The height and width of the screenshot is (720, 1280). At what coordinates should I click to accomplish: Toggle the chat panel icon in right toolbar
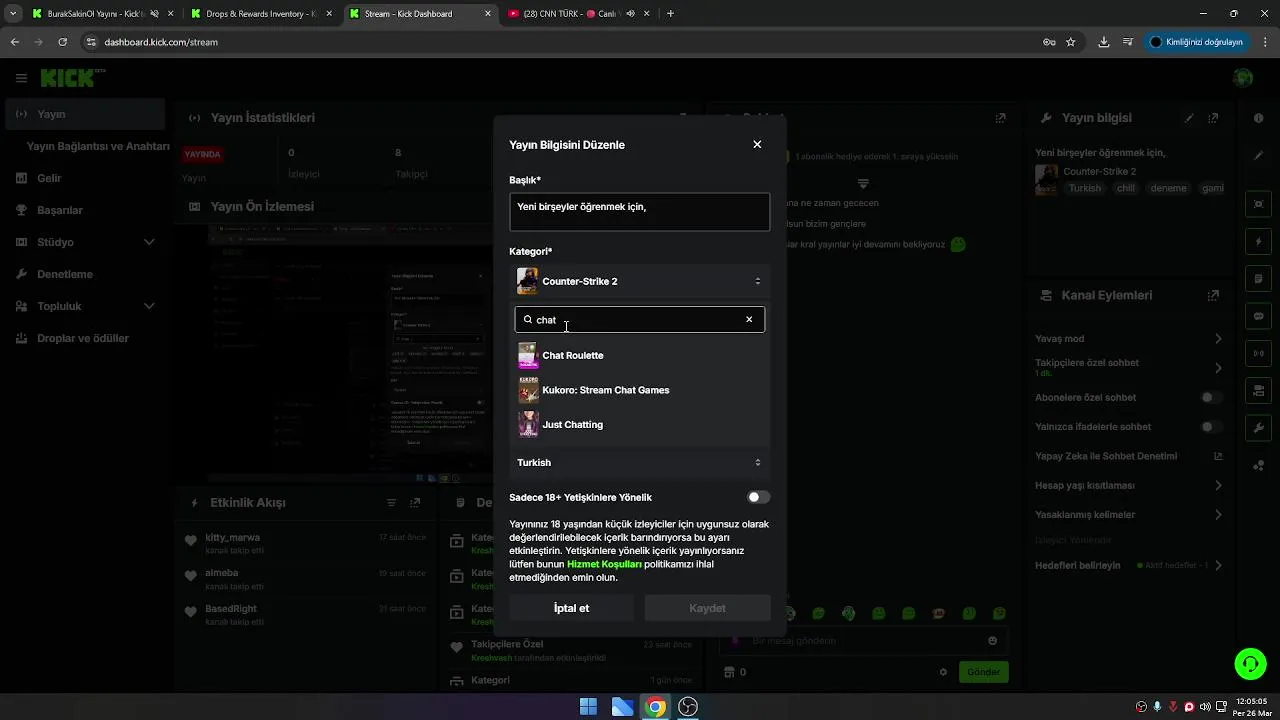click(1259, 316)
